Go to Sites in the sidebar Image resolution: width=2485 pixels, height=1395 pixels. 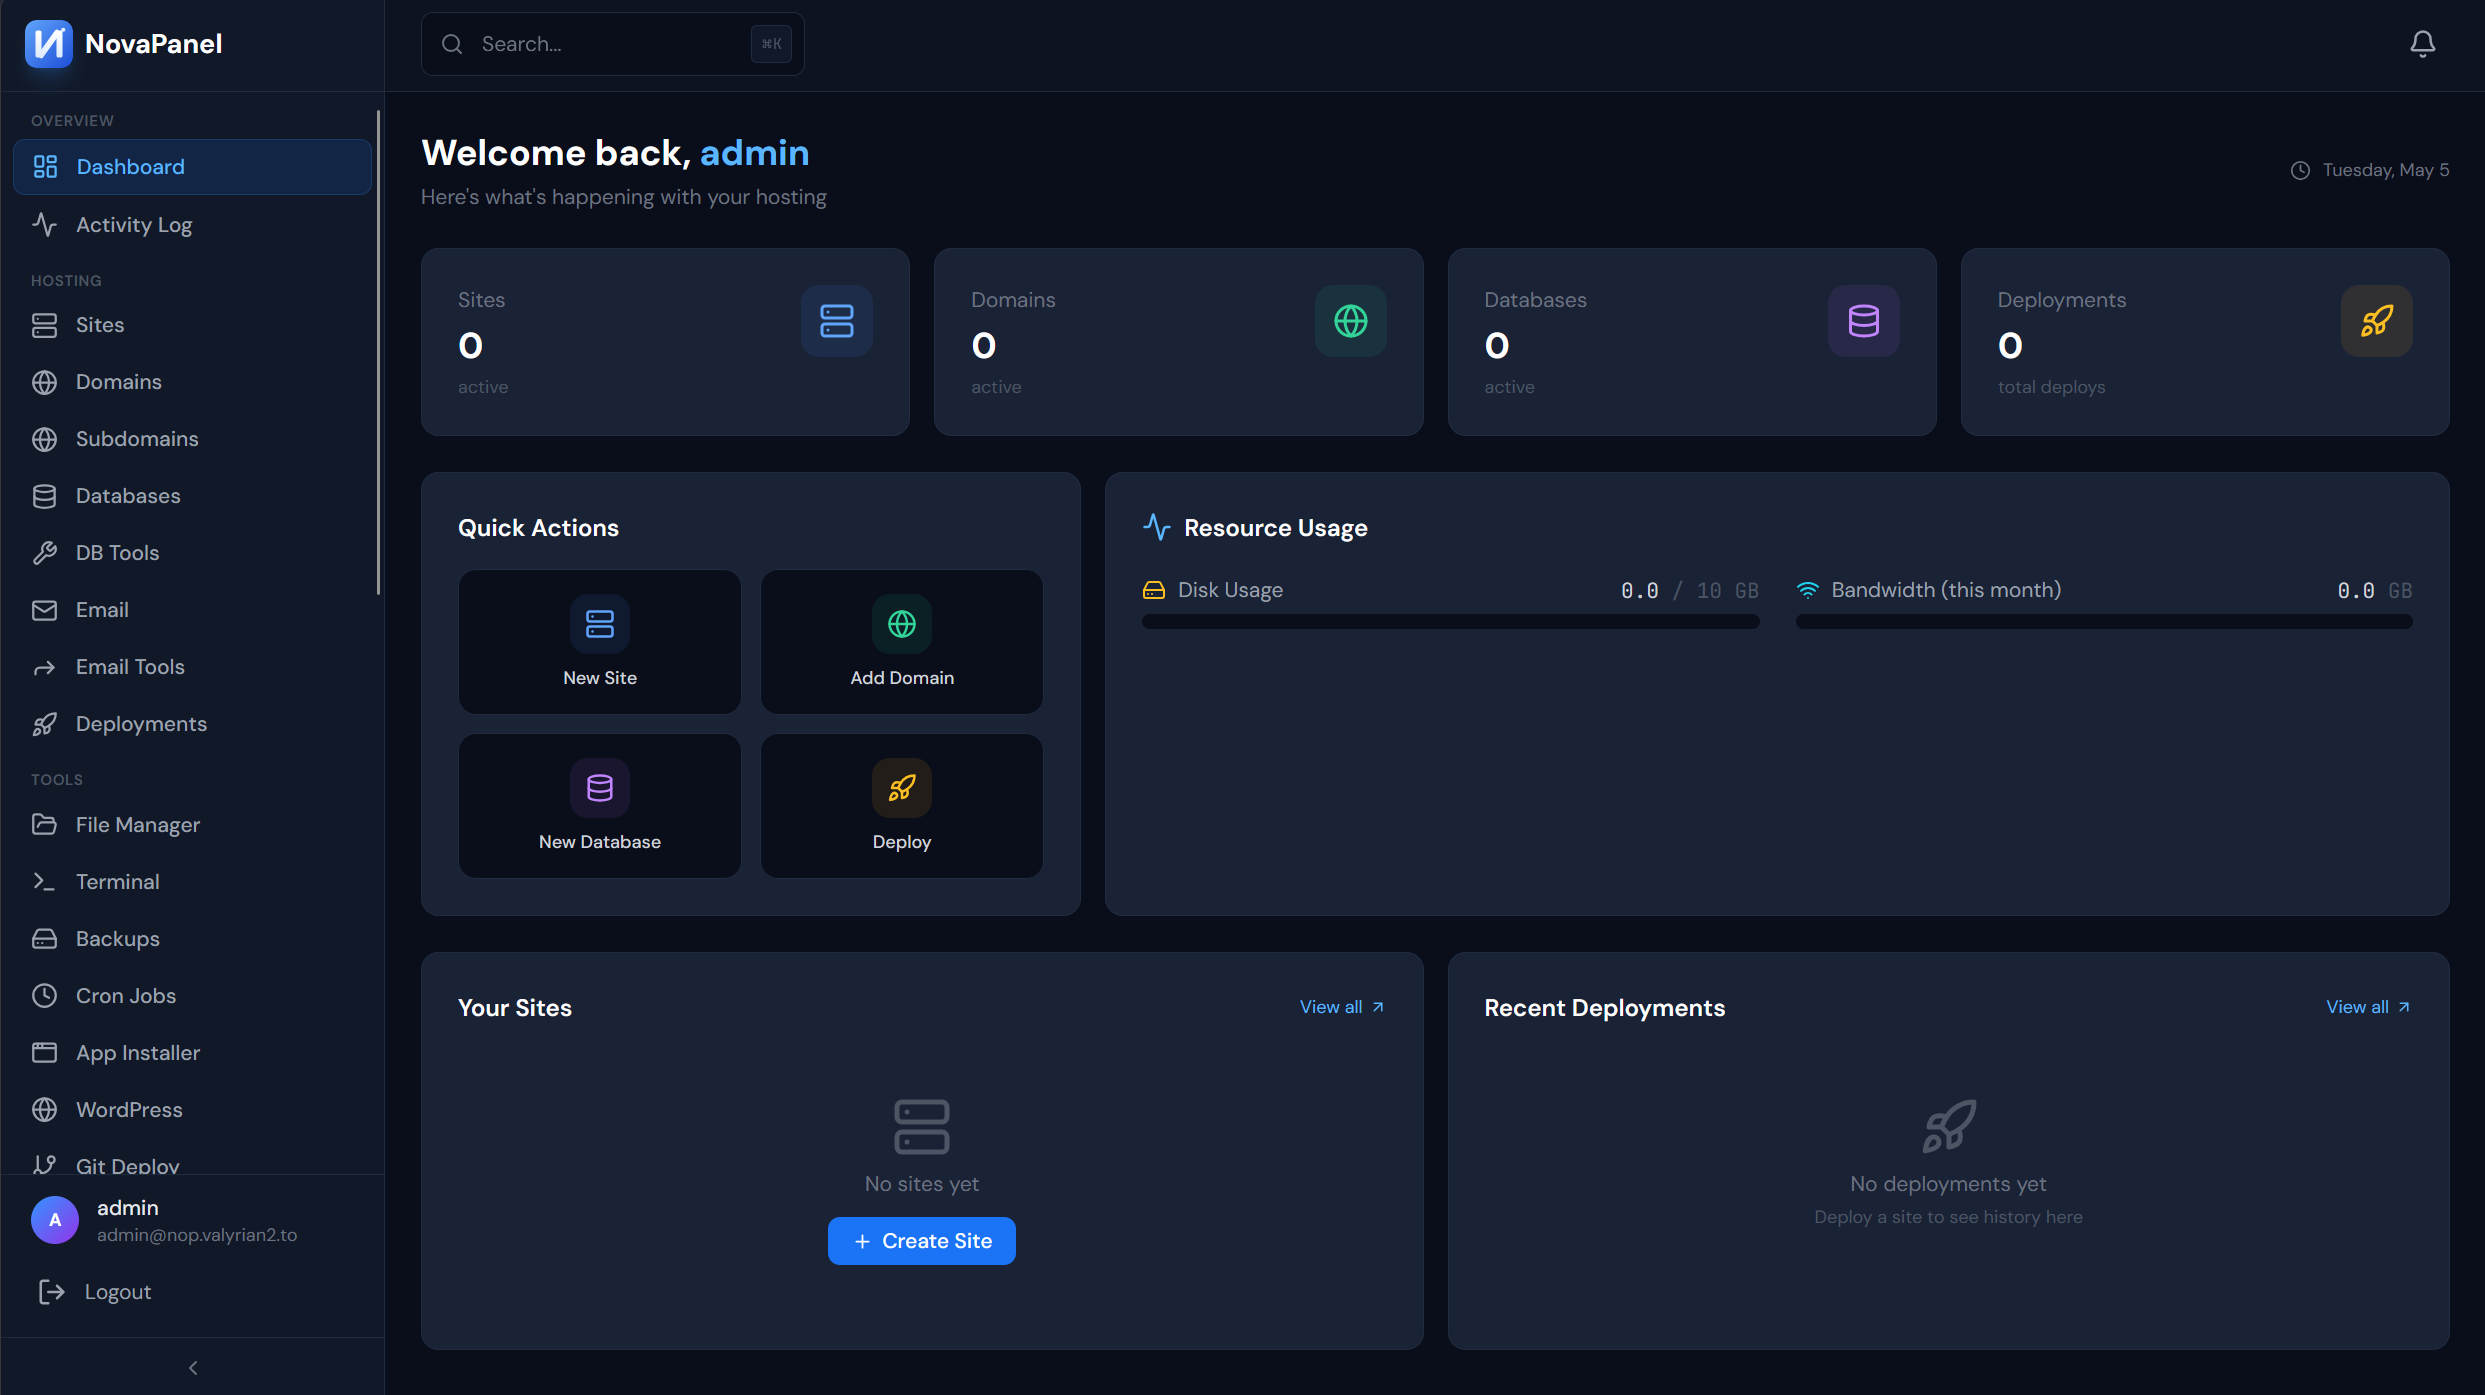pos(192,325)
